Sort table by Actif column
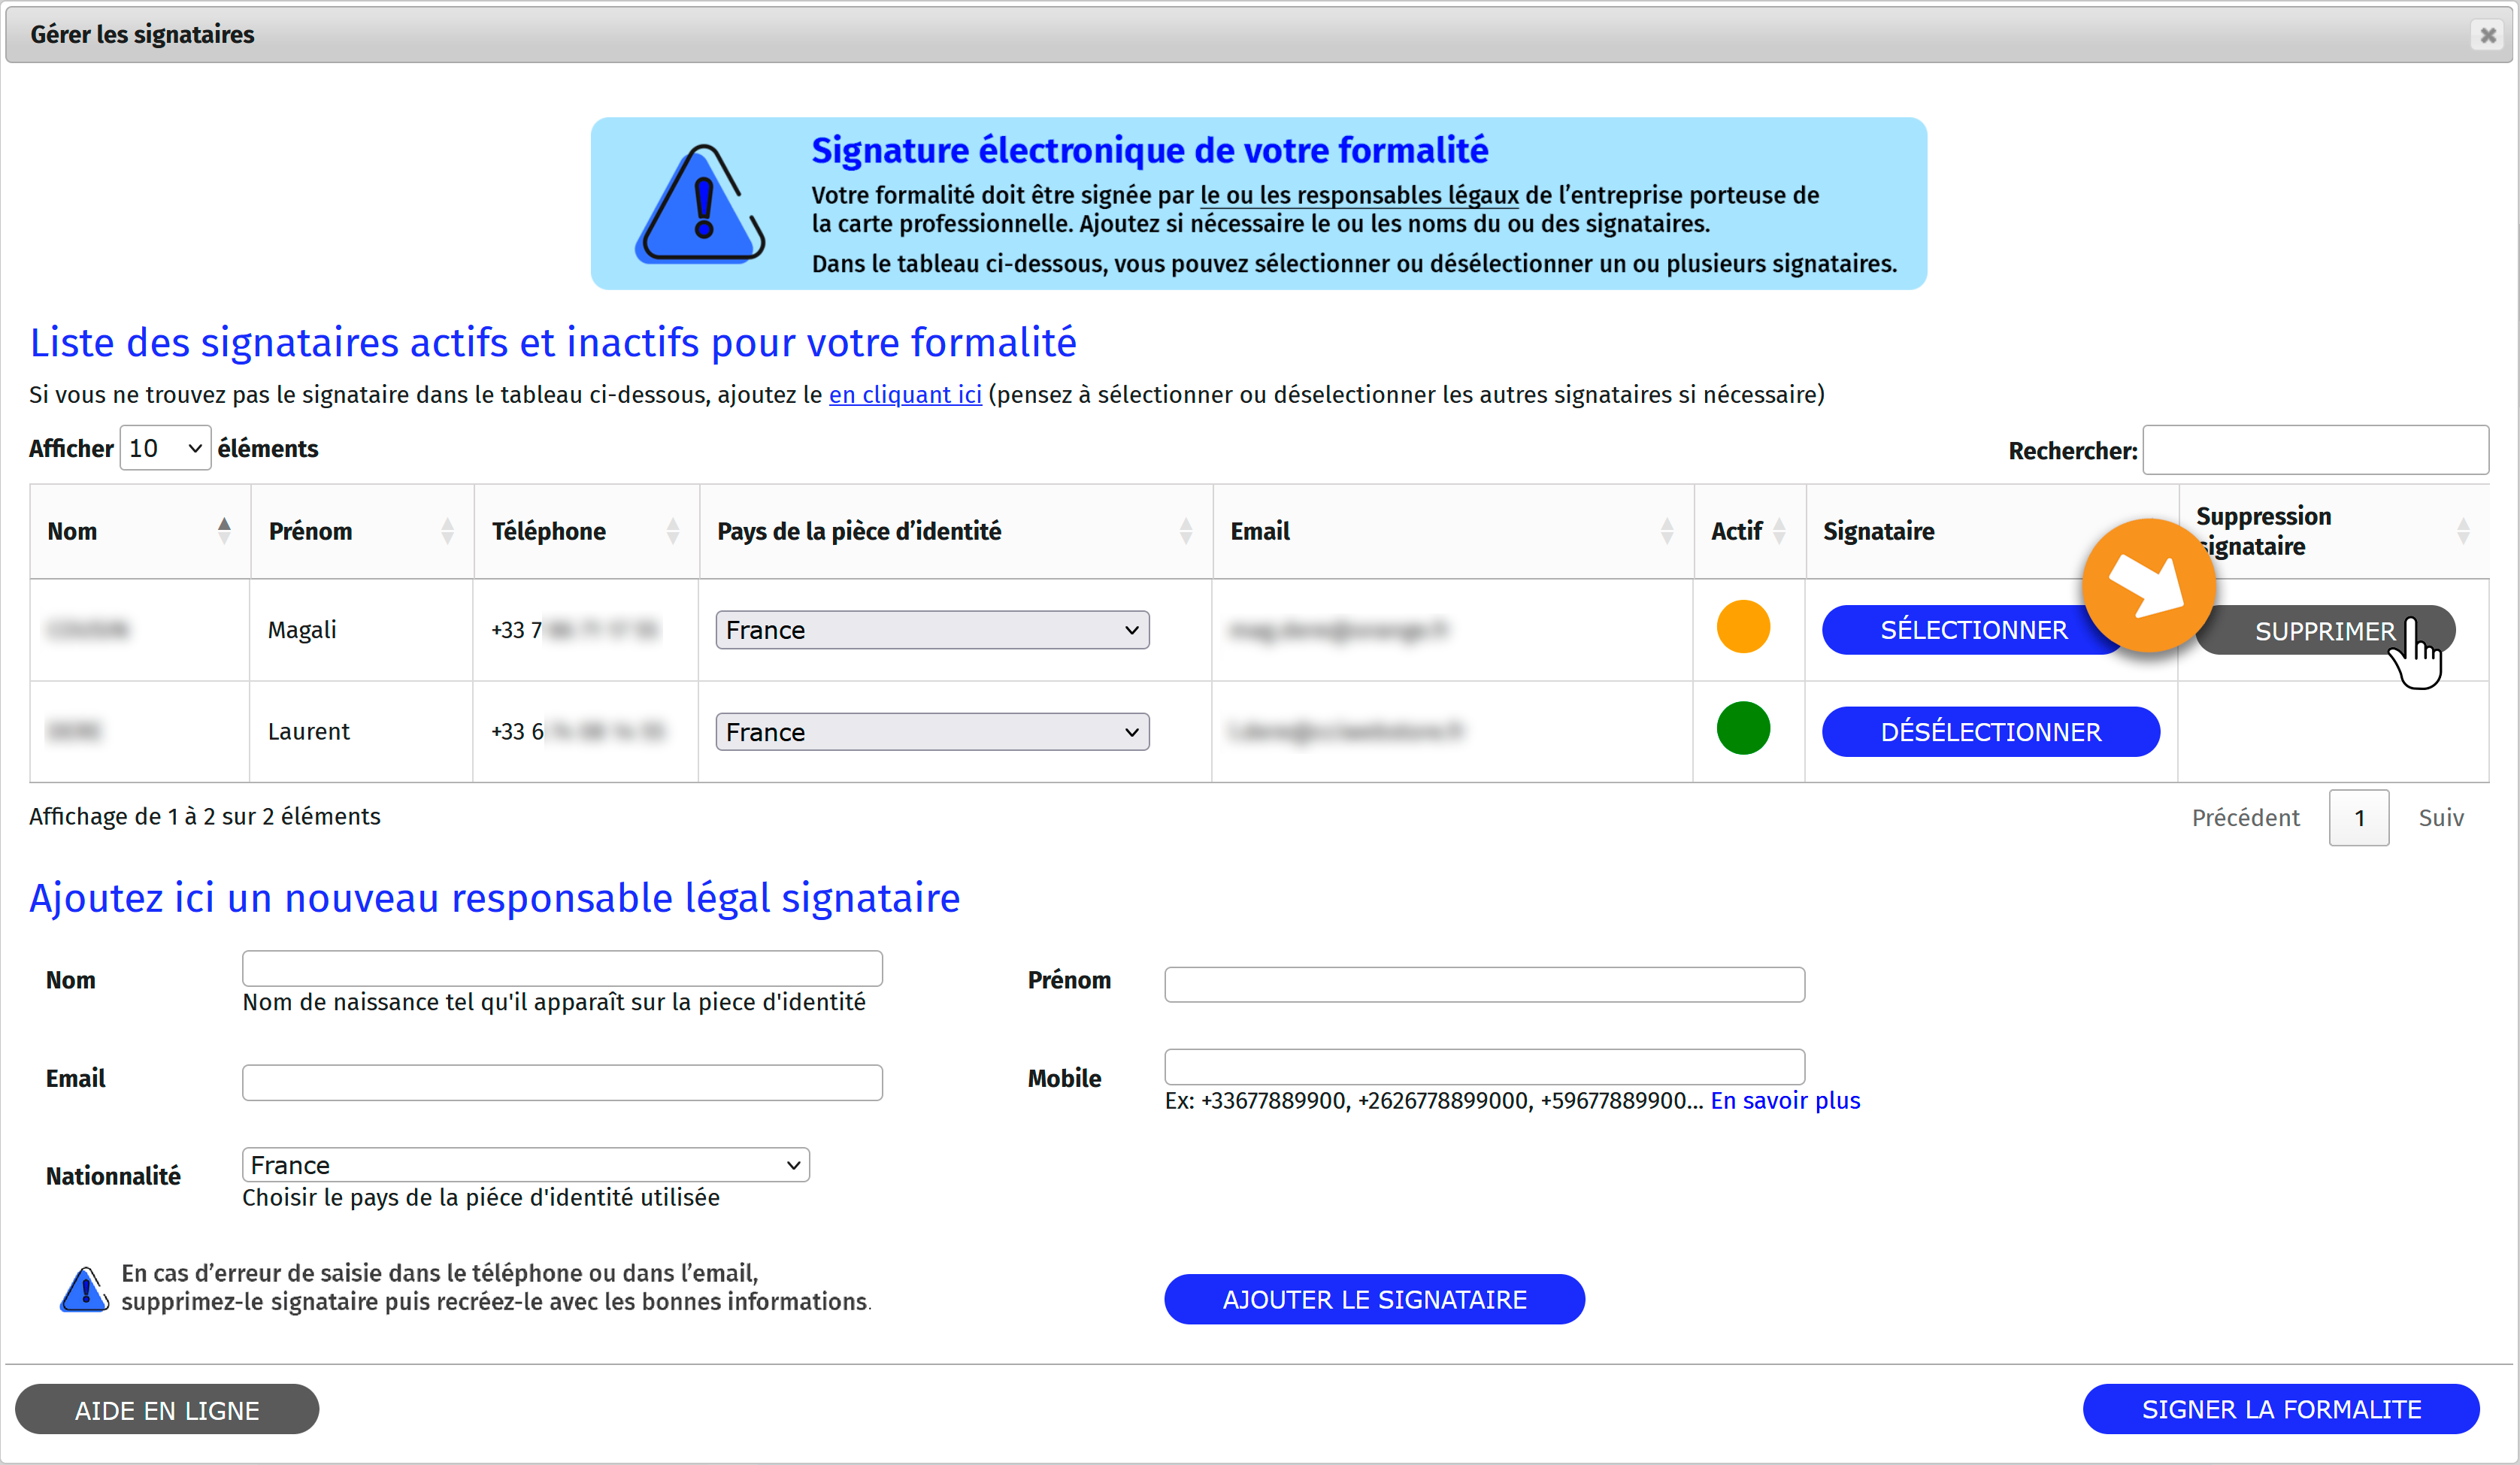This screenshot has width=2520, height=1465. [1749, 531]
